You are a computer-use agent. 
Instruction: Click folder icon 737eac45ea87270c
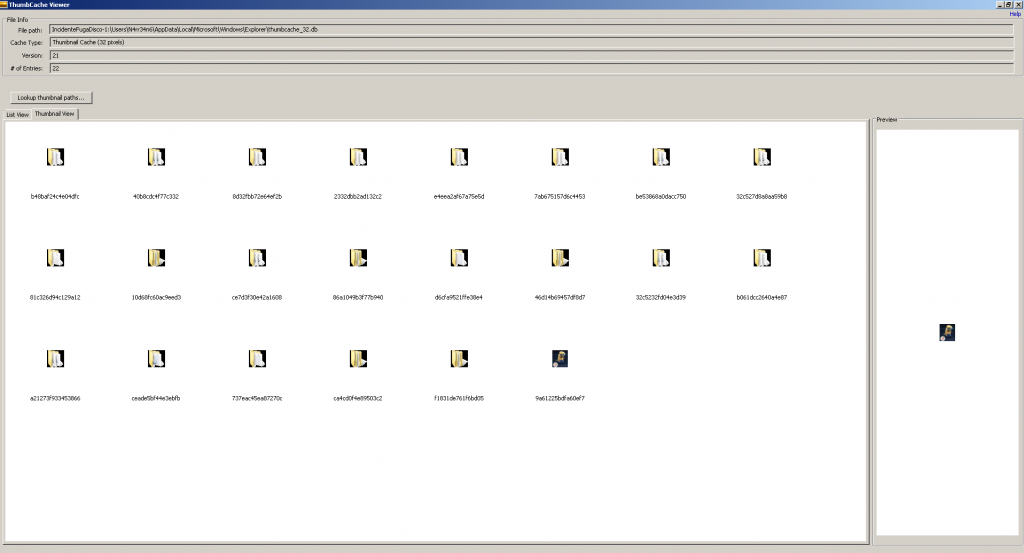pos(257,359)
